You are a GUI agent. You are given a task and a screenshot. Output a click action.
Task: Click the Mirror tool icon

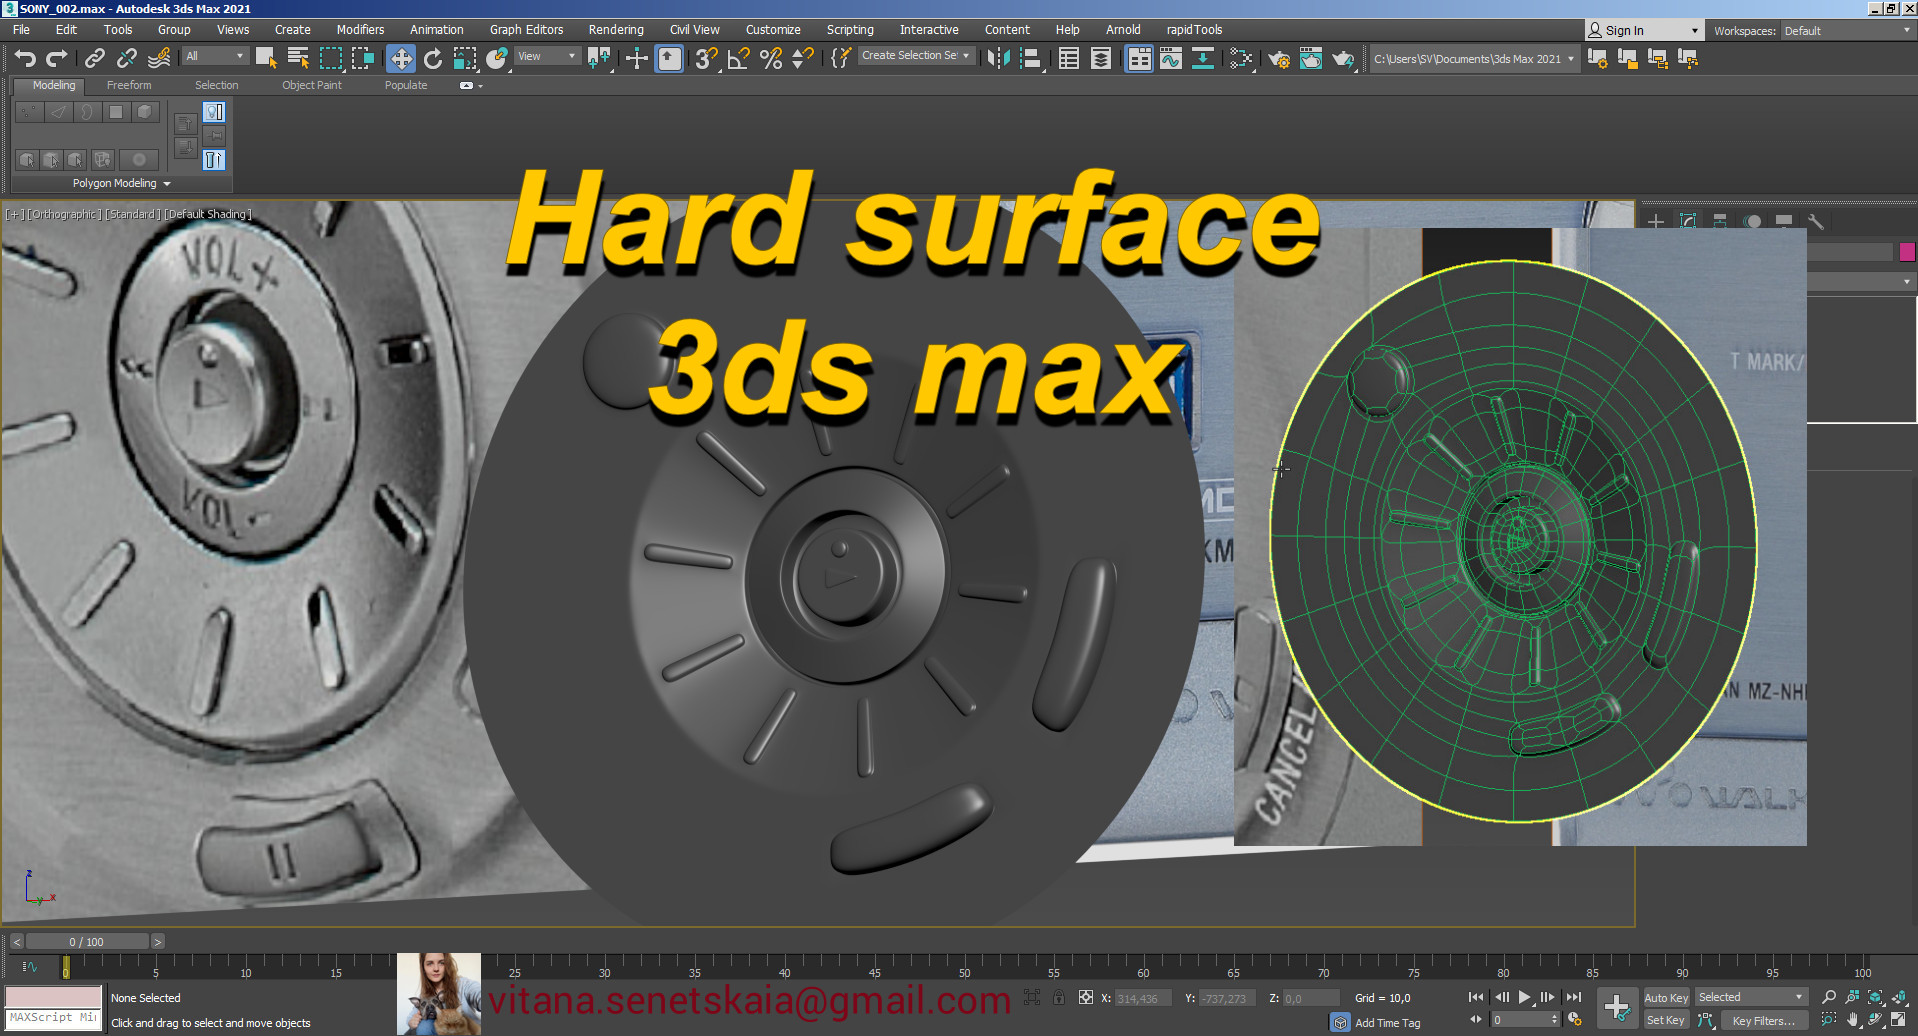pyautogui.click(x=998, y=58)
